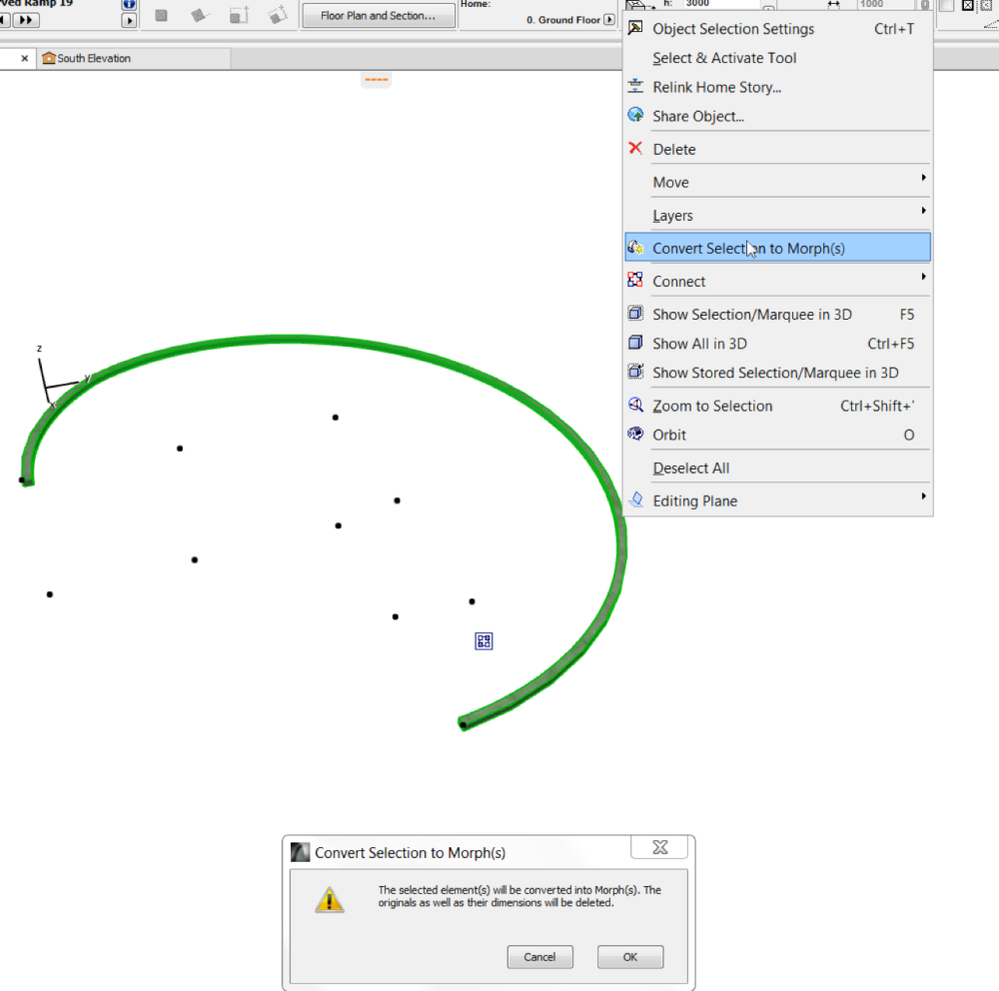Click the Object Selection Settings hammer icon

pos(635,27)
